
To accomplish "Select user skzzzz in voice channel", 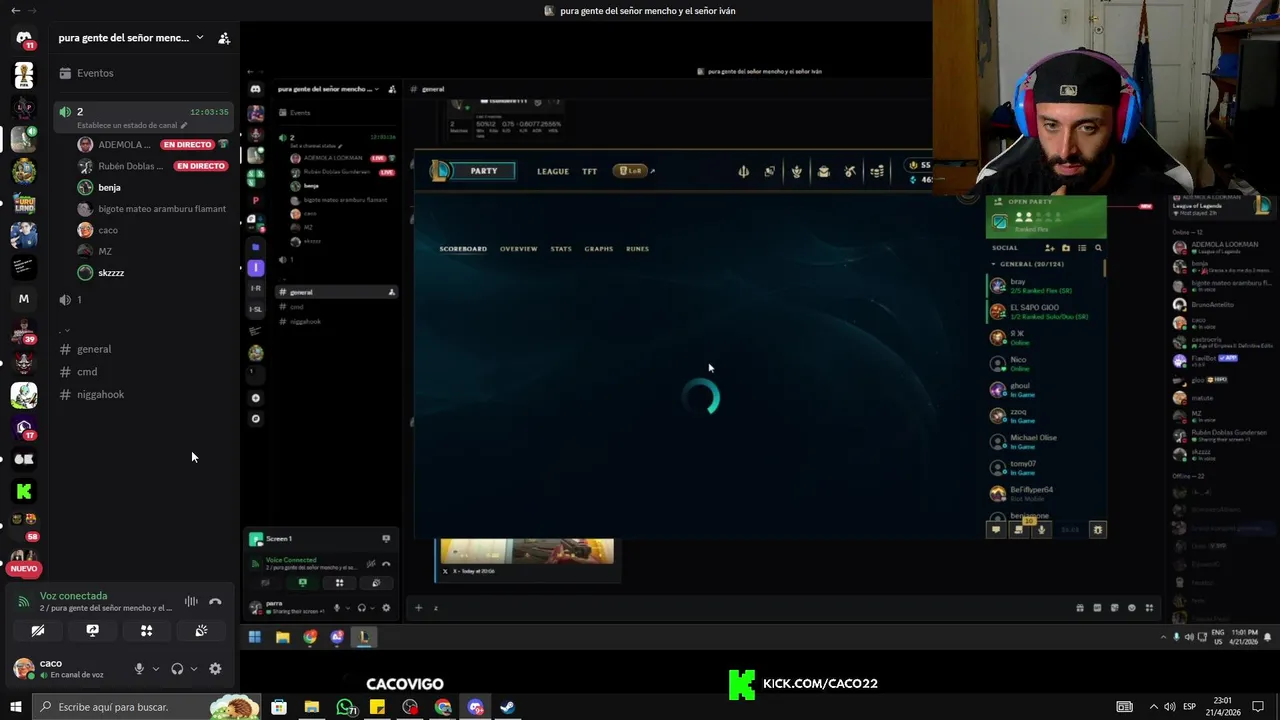I will pos(111,272).
